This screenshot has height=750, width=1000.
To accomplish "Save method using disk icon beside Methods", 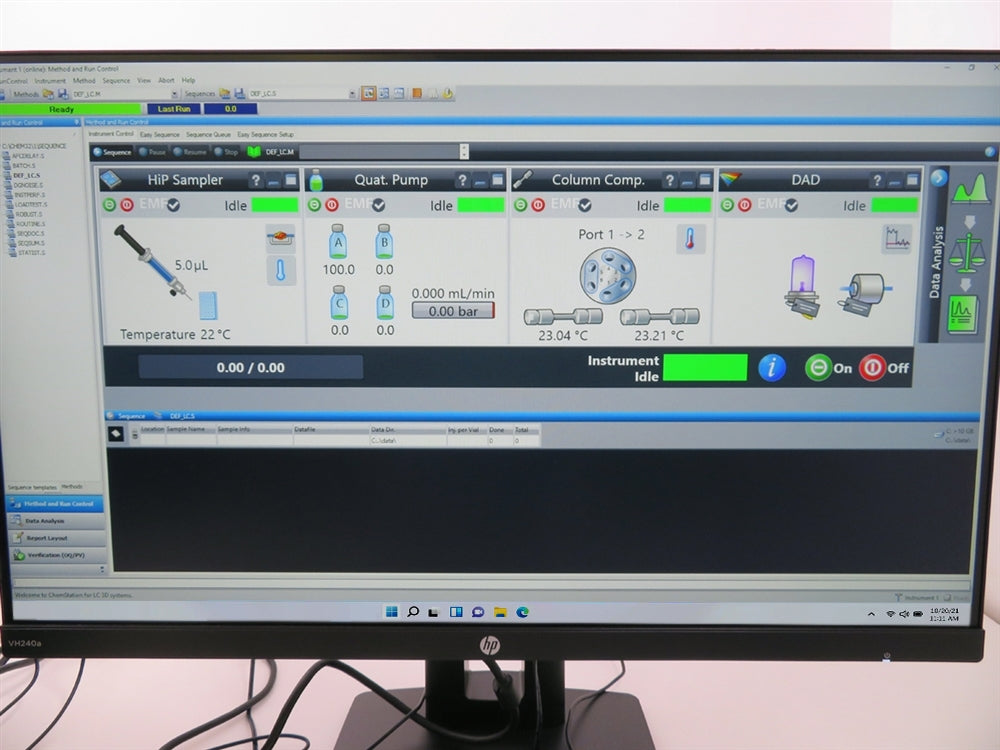I will click(x=62, y=94).
